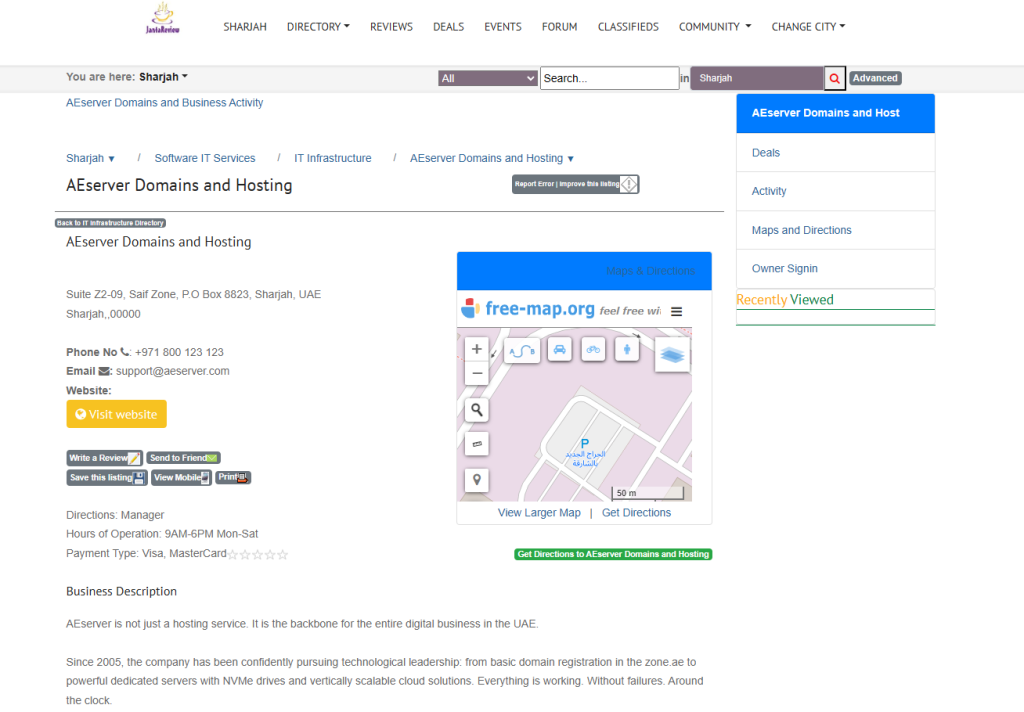This screenshot has width=1024, height=712.
Task: Click the map location pin tool
Action: tap(477, 480)
